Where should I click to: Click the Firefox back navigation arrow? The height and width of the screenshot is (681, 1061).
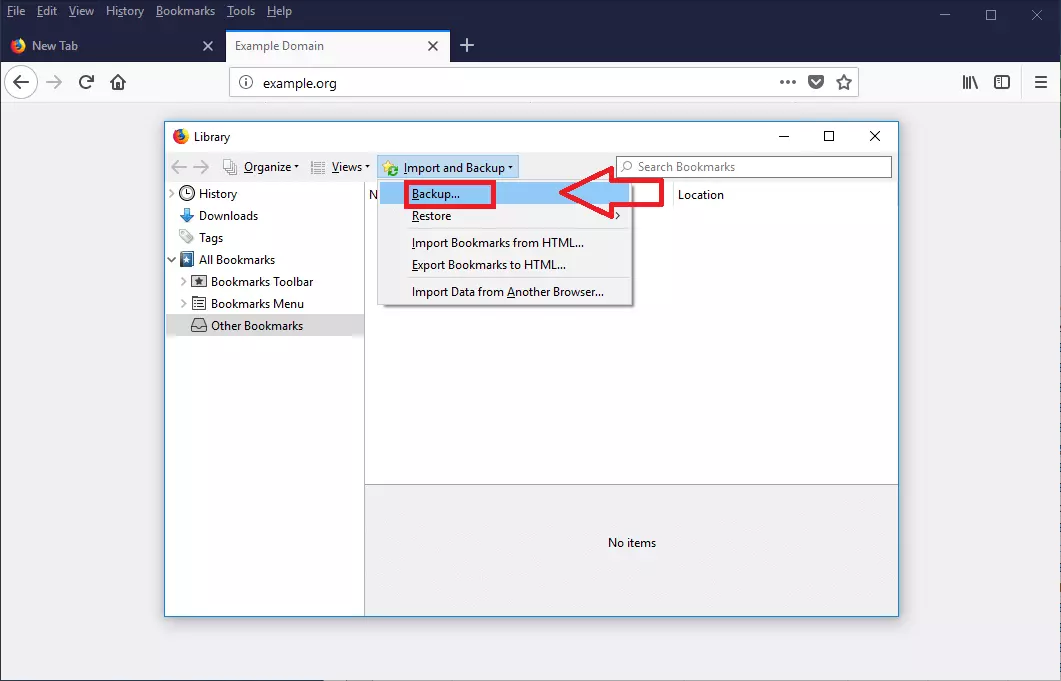pyautogui.click(x=21, y=83)
